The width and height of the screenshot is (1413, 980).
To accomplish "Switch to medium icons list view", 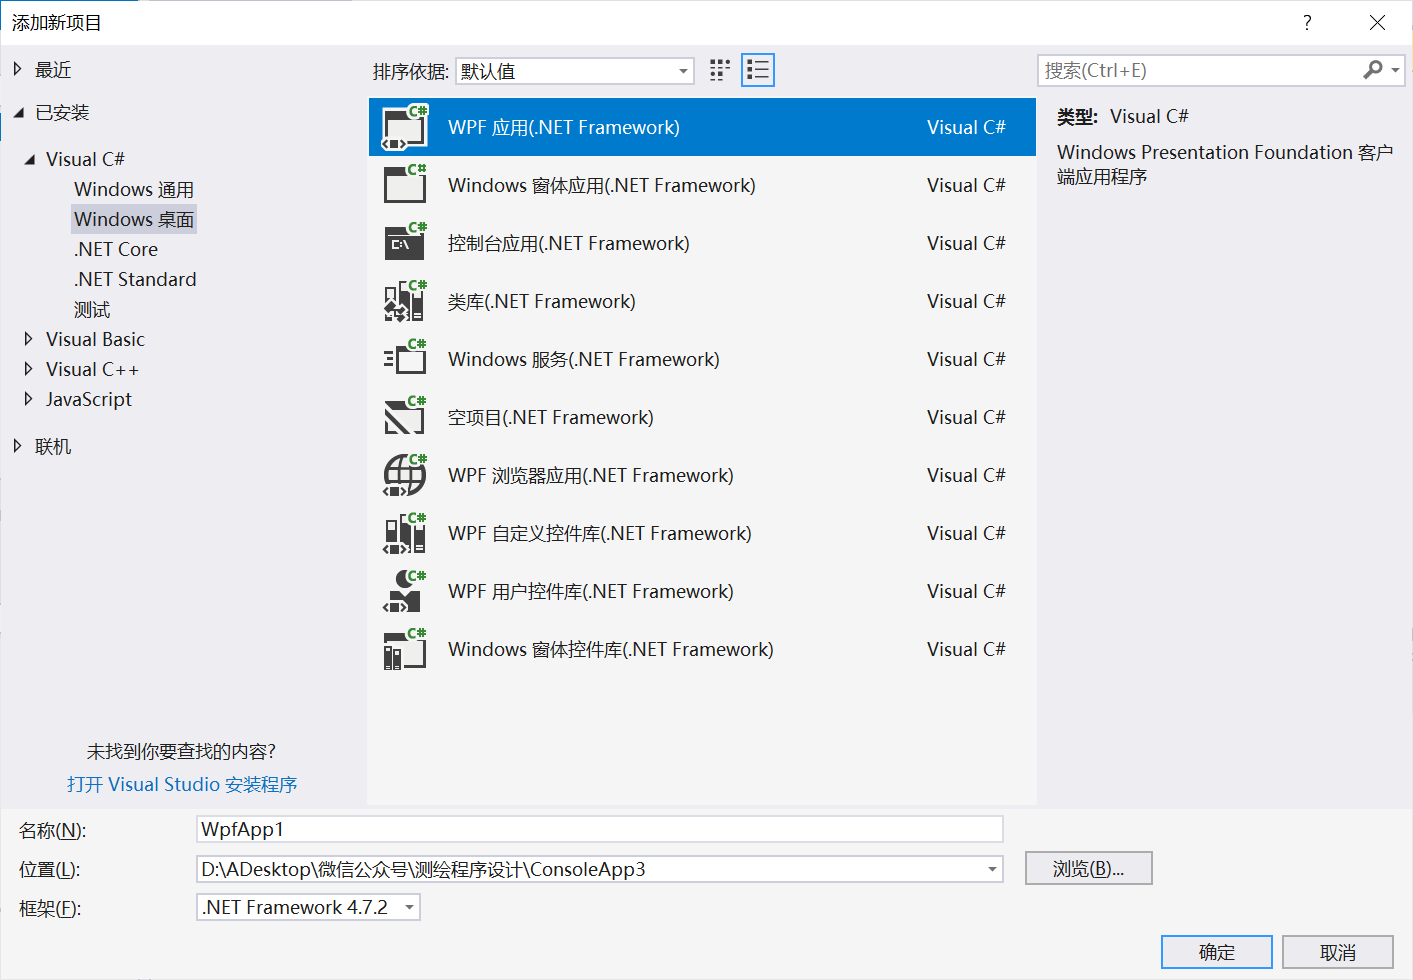I will (x=758, y=70).
